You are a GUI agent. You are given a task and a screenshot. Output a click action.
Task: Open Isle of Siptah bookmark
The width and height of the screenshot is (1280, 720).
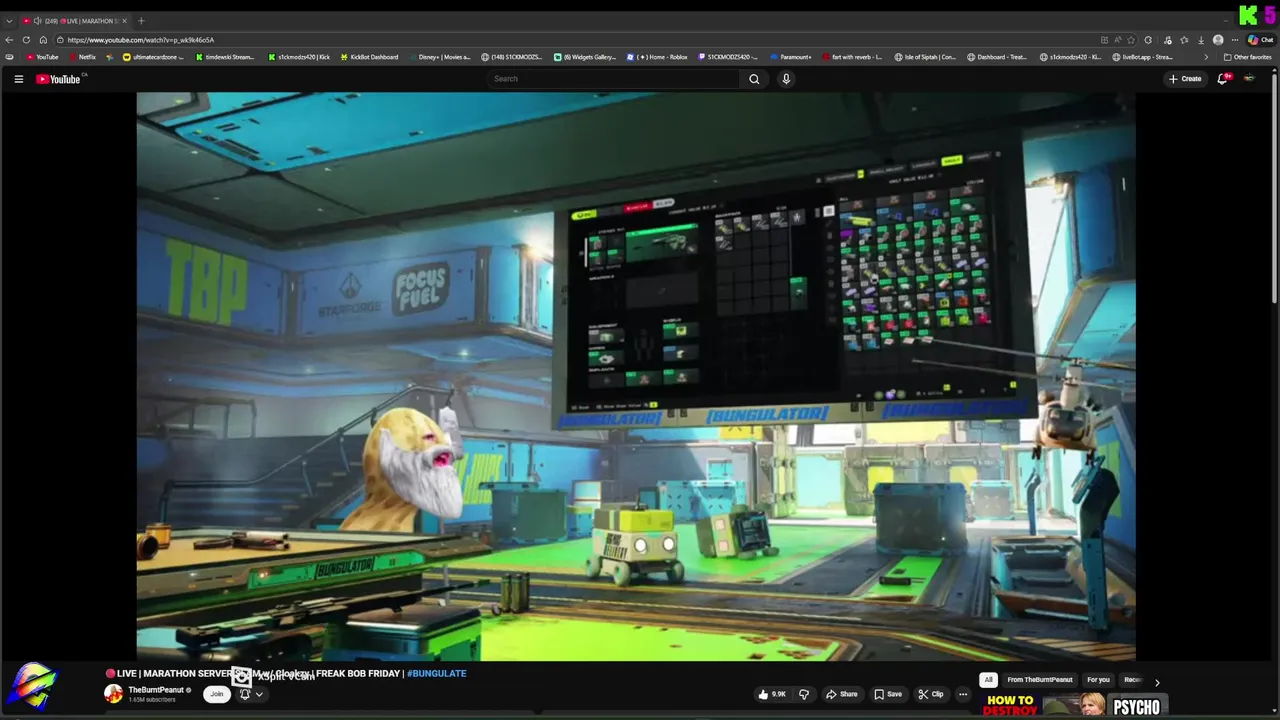pos(925,57)
